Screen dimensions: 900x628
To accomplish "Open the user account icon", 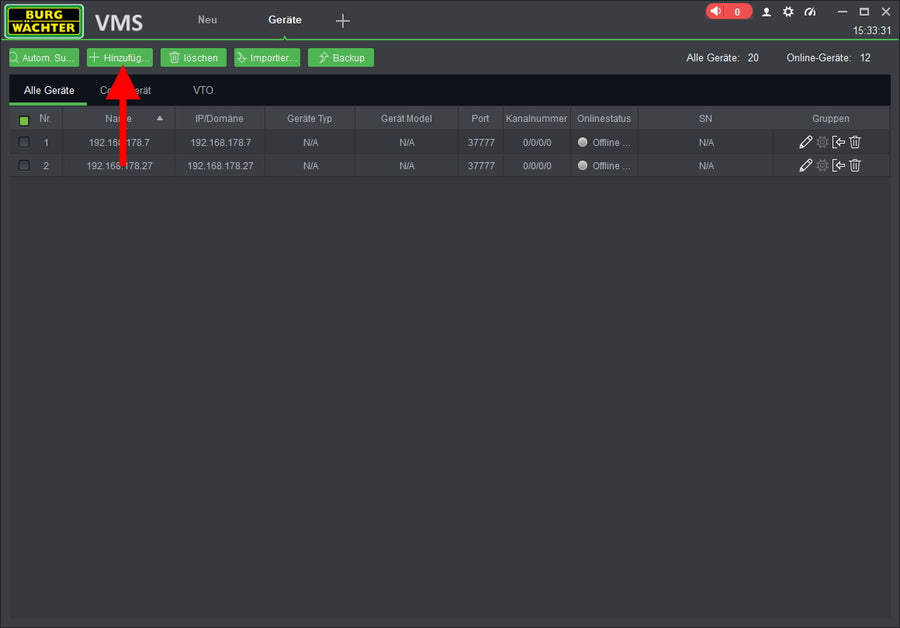I will click(767, 12).
